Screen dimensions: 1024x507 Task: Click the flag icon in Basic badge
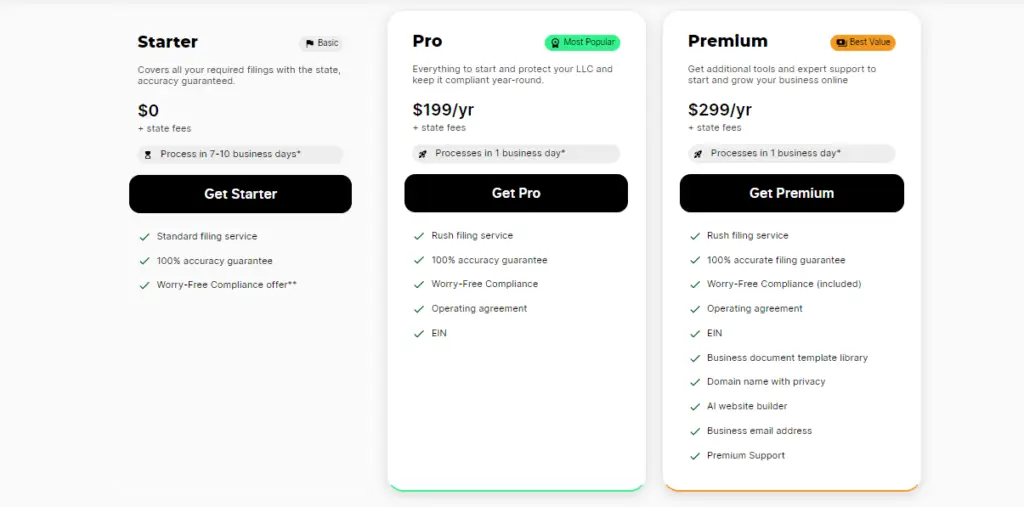[310, 44]
